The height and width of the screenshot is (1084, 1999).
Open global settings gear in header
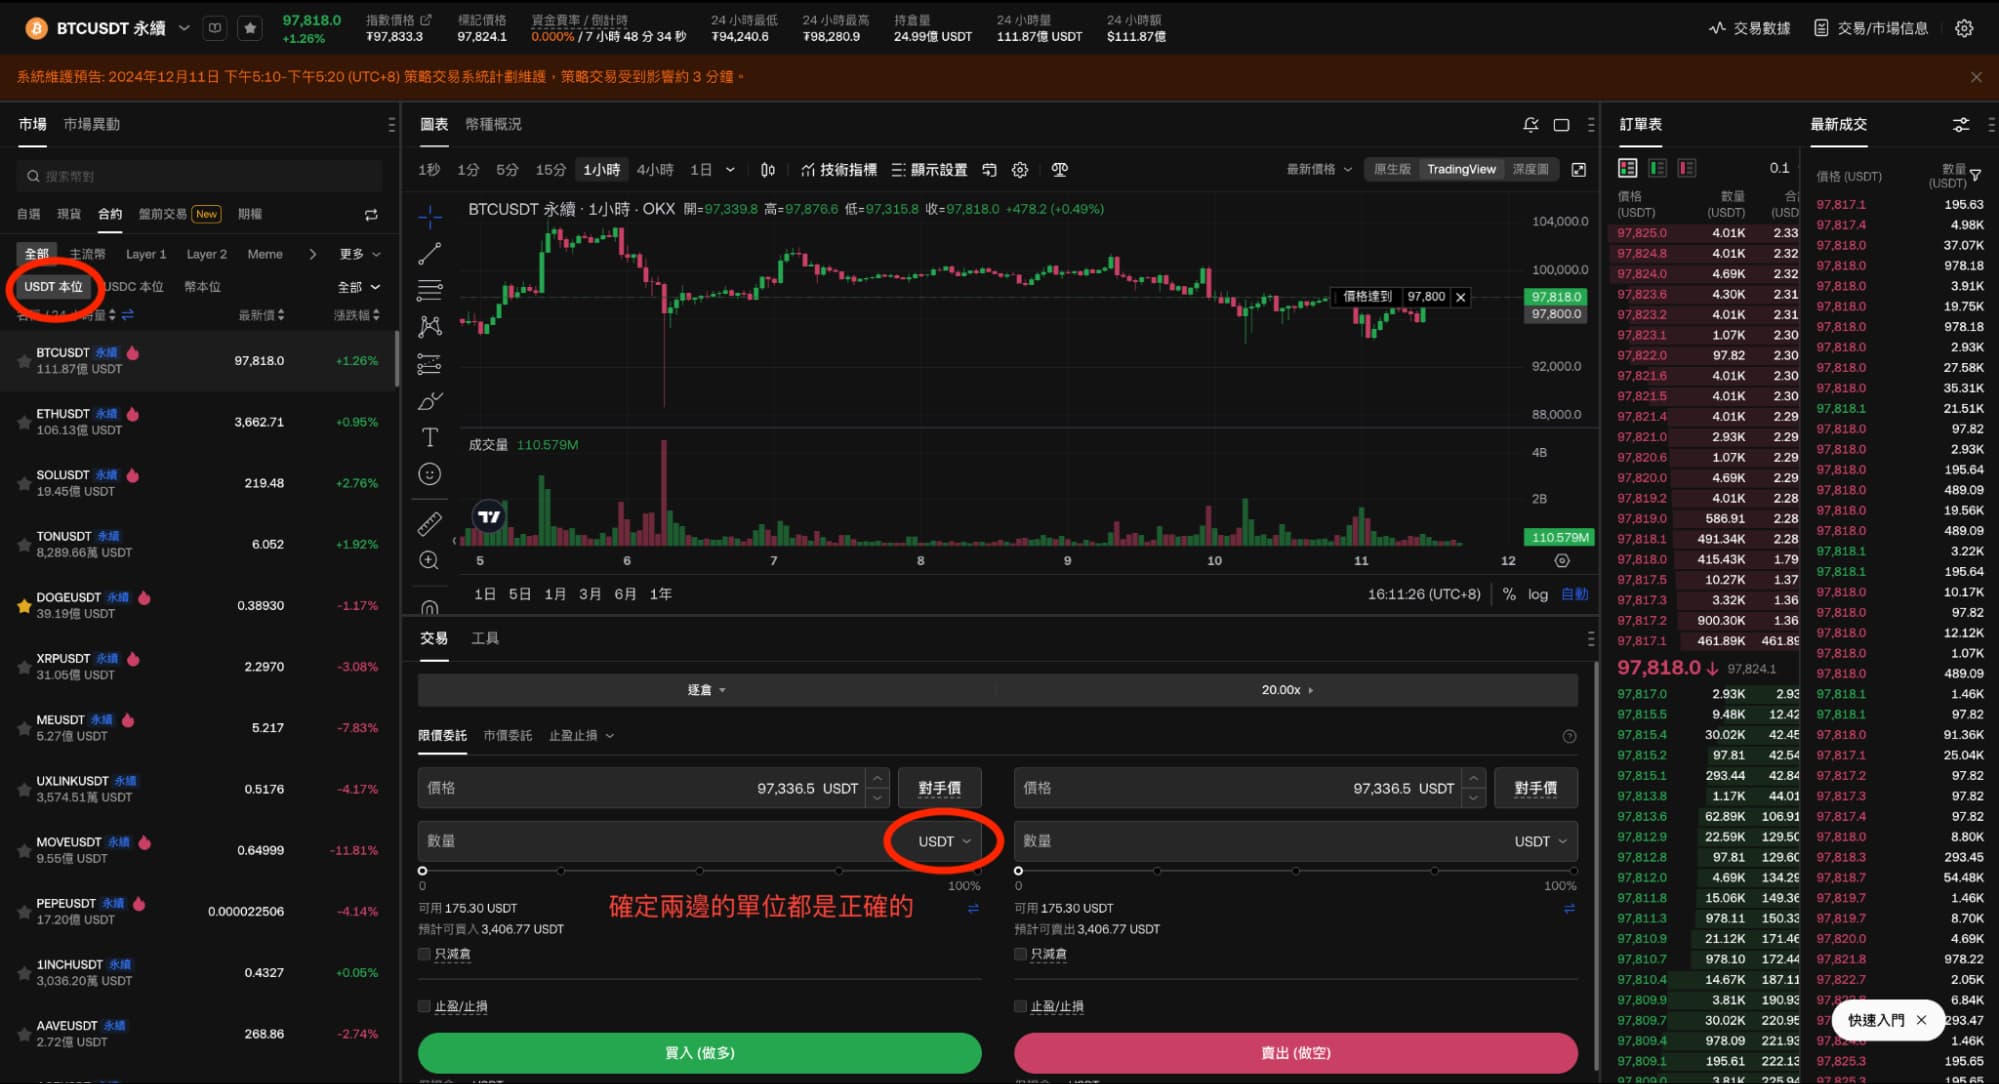1964,28
